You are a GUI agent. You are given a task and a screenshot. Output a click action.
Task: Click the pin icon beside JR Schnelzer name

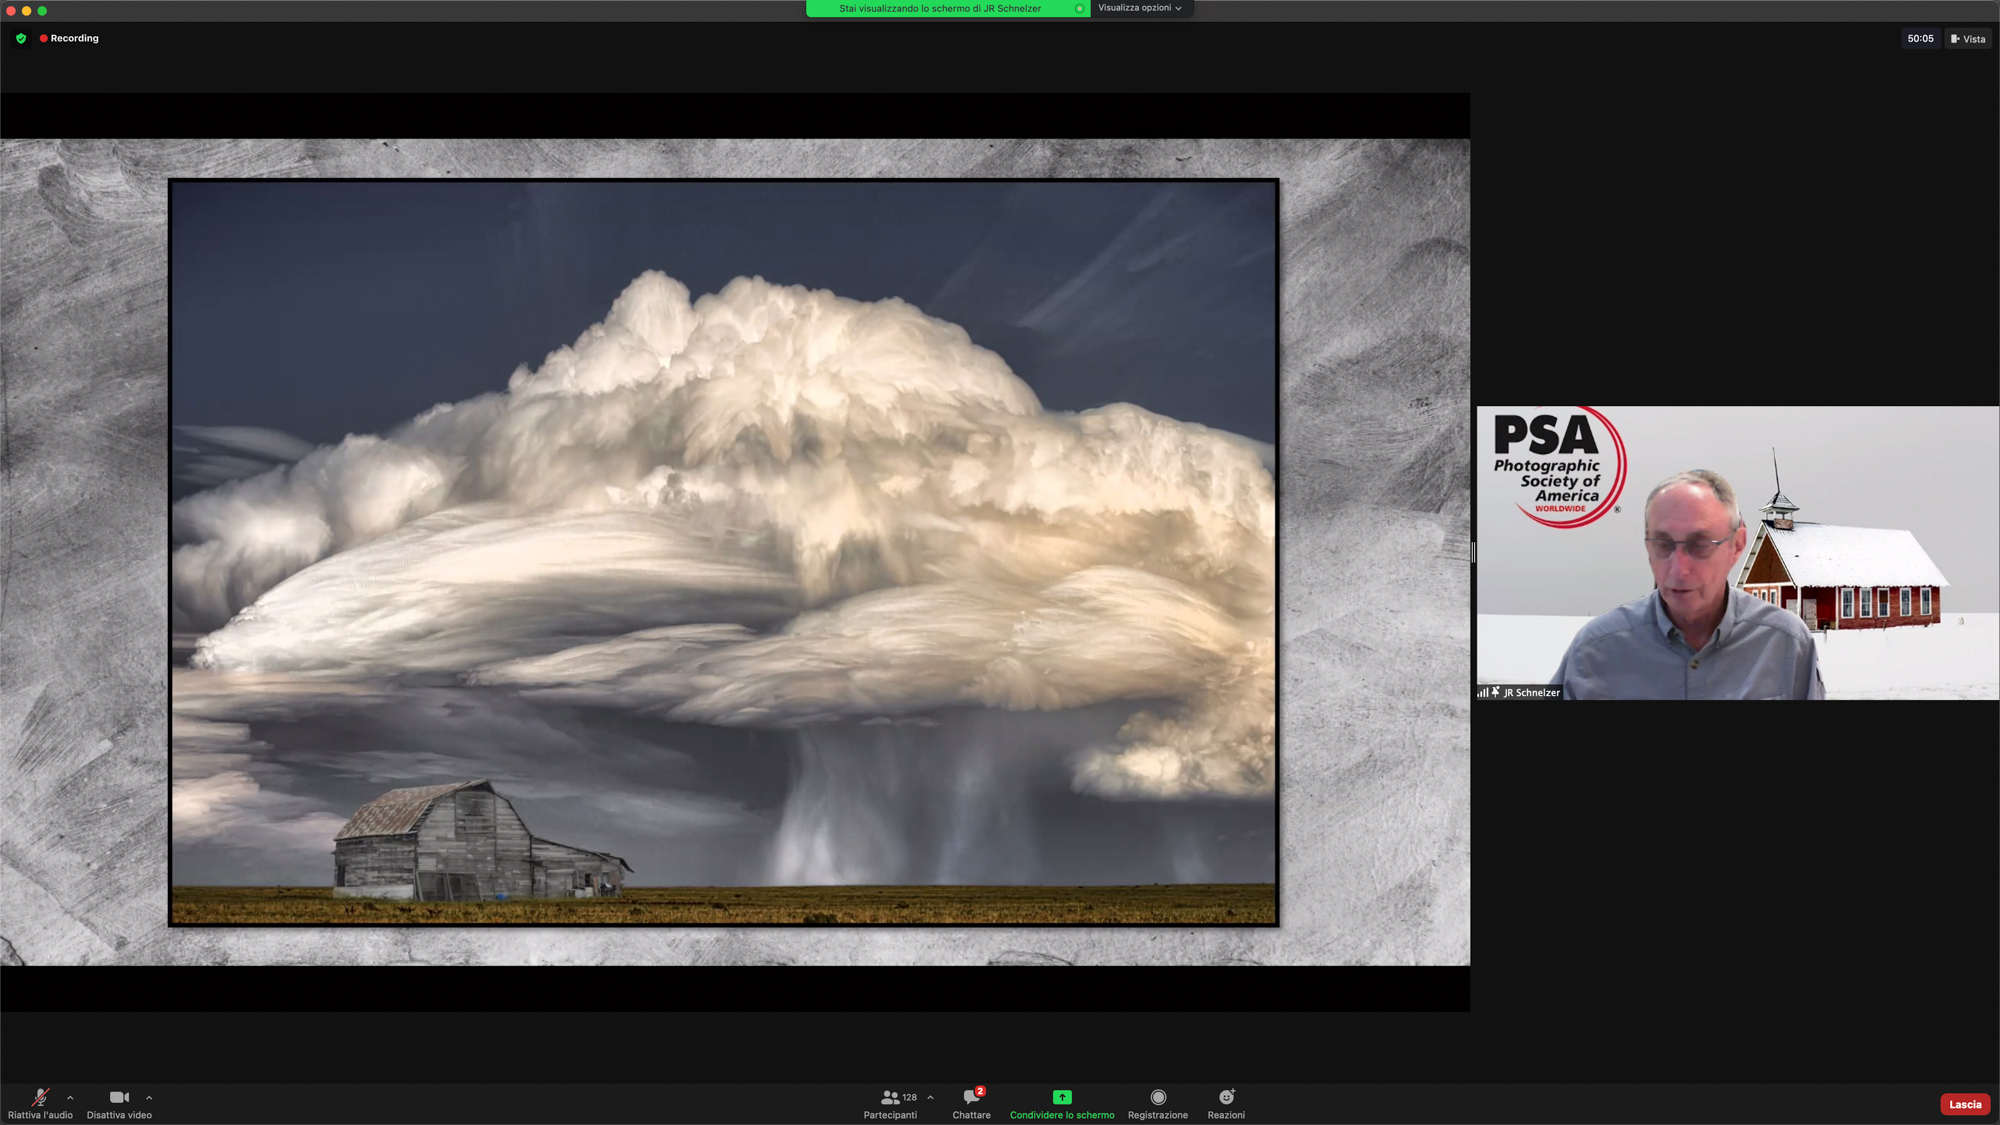point(1495,692)
